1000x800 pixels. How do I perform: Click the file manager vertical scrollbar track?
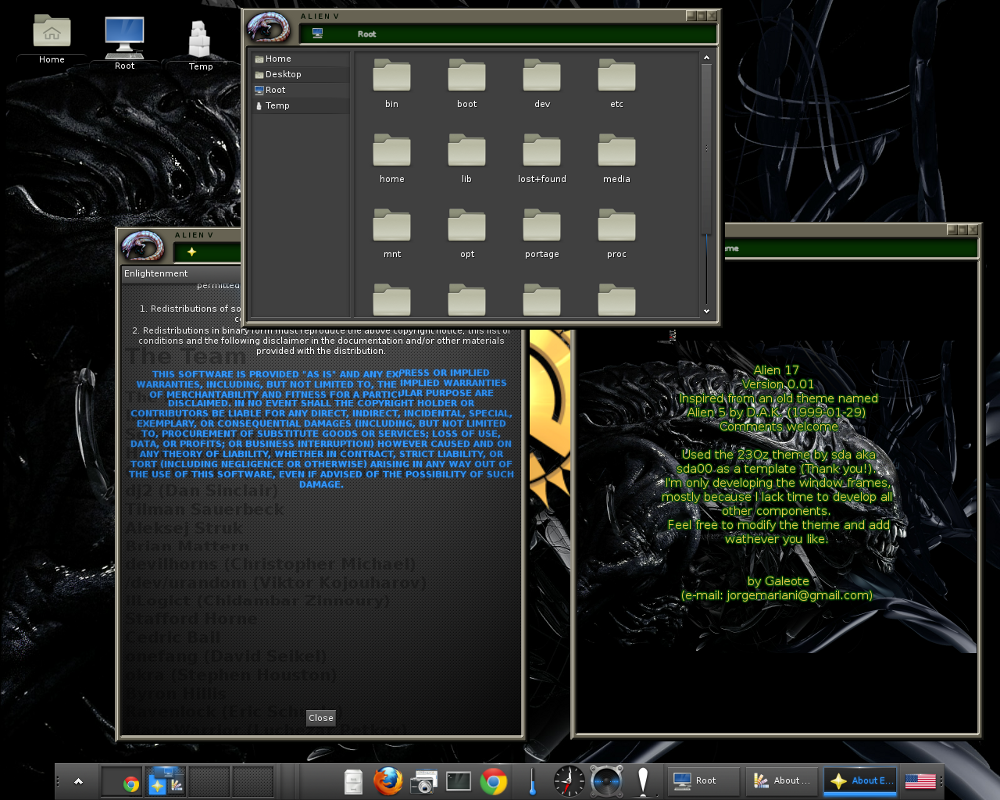coord(707,184)
